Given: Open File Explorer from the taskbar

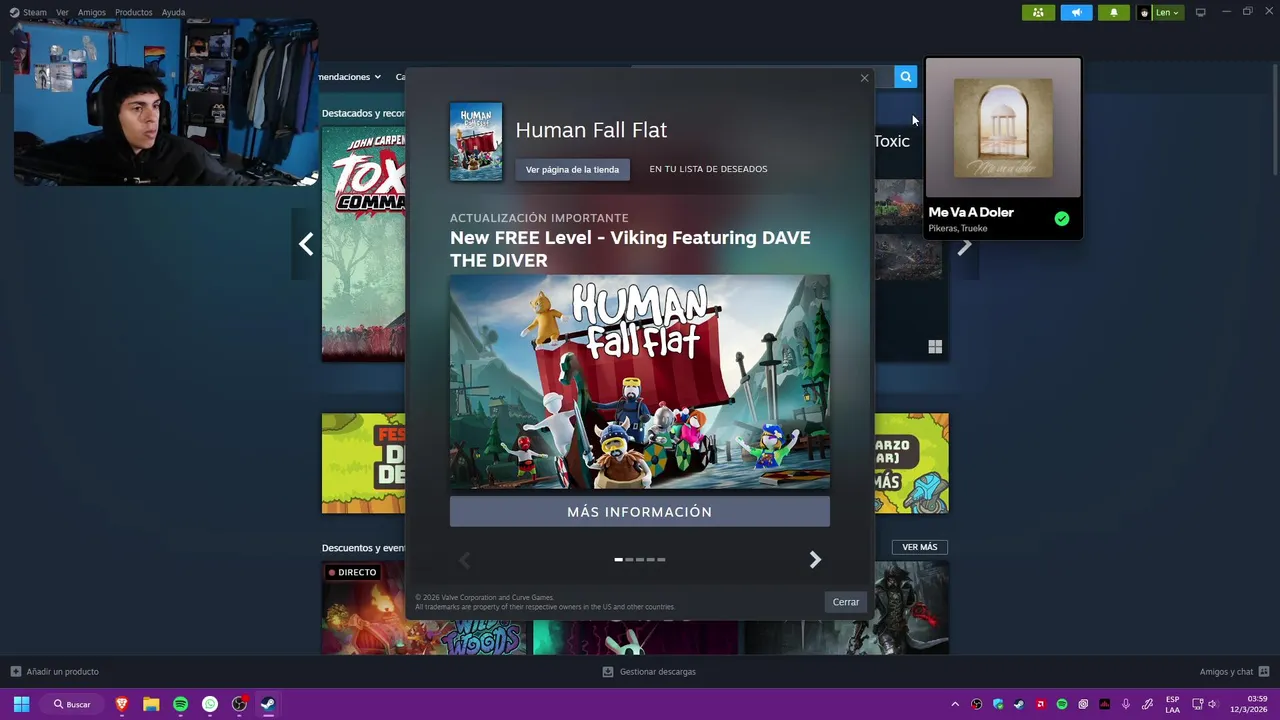Looking at the screenshot, I should (151, 704).
